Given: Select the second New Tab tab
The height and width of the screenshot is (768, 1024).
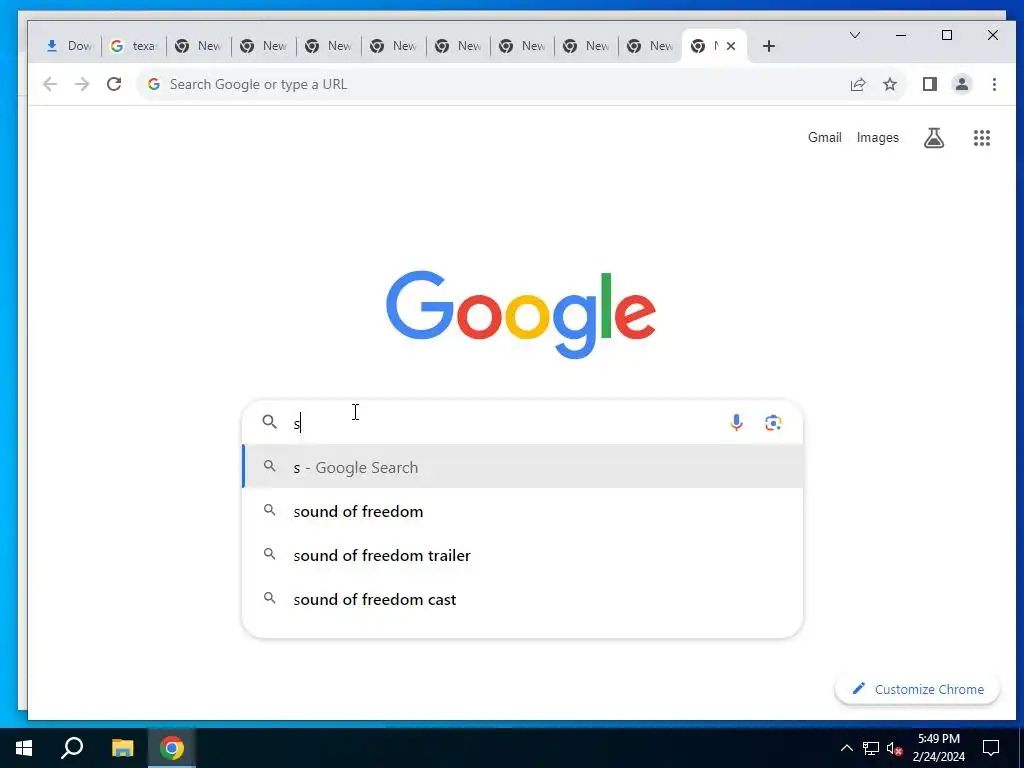Looking at the screenshot, I should (x=263, y=46).
